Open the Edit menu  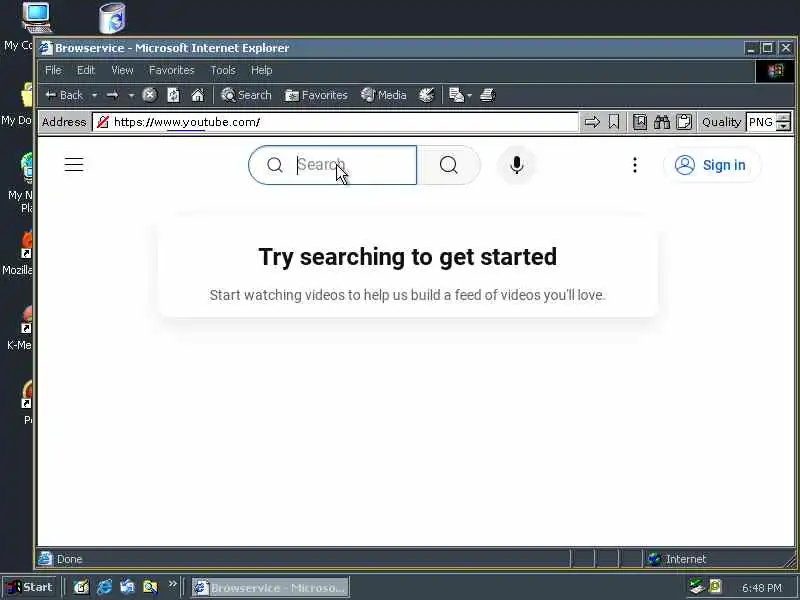pos(86,70)
